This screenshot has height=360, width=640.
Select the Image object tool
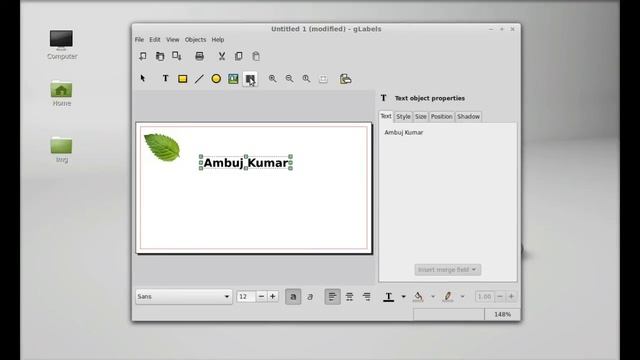[x=233, y=79]
